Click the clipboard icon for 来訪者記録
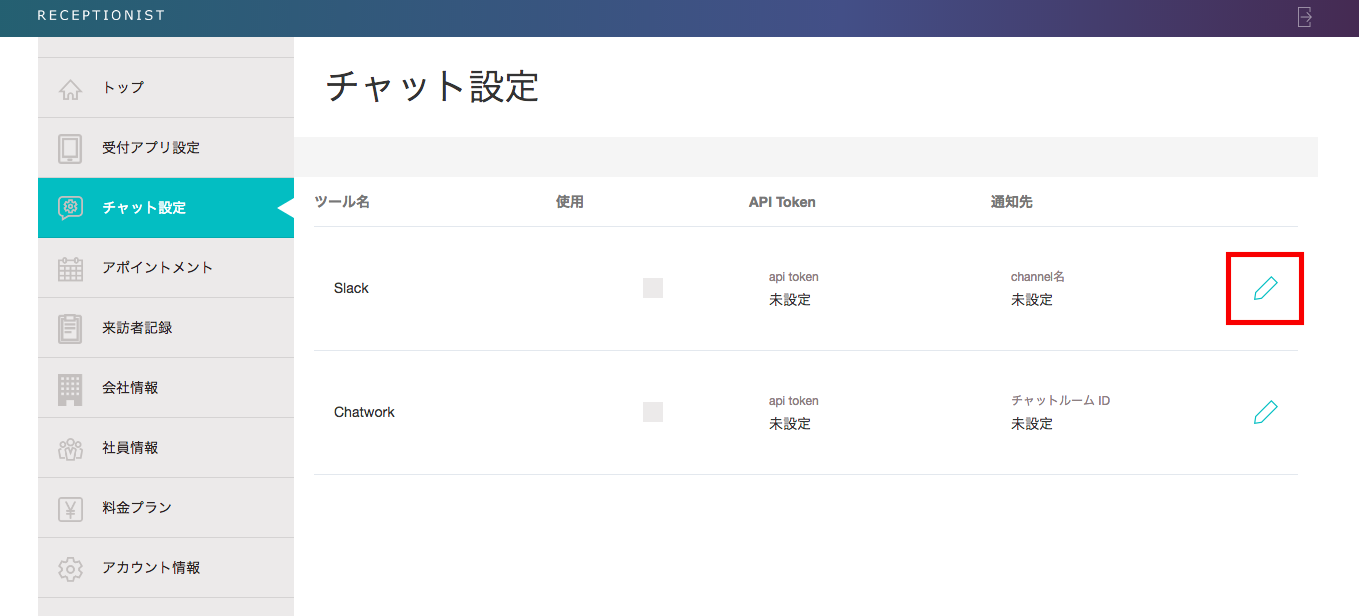 point(70,328)
